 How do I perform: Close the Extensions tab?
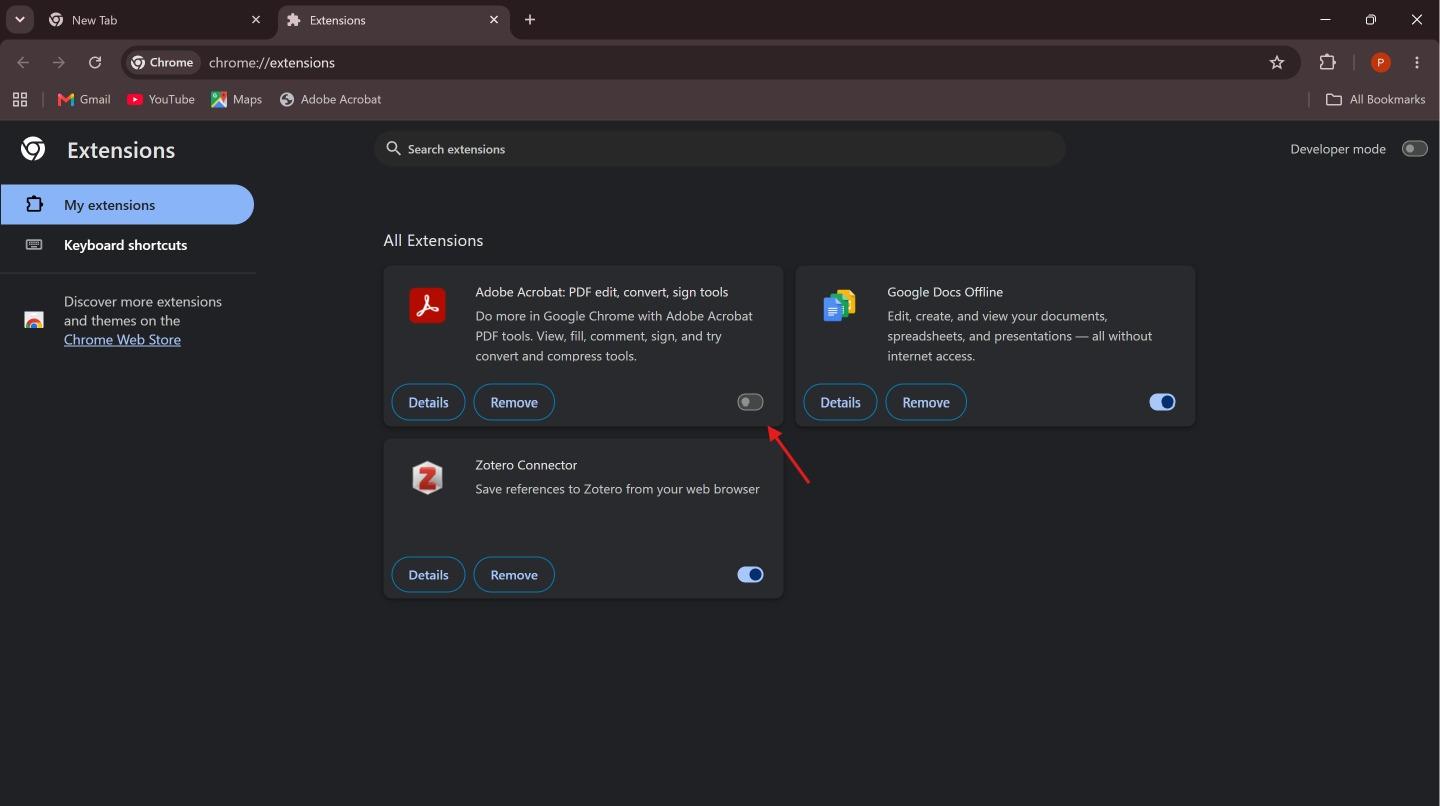(493, 20)
